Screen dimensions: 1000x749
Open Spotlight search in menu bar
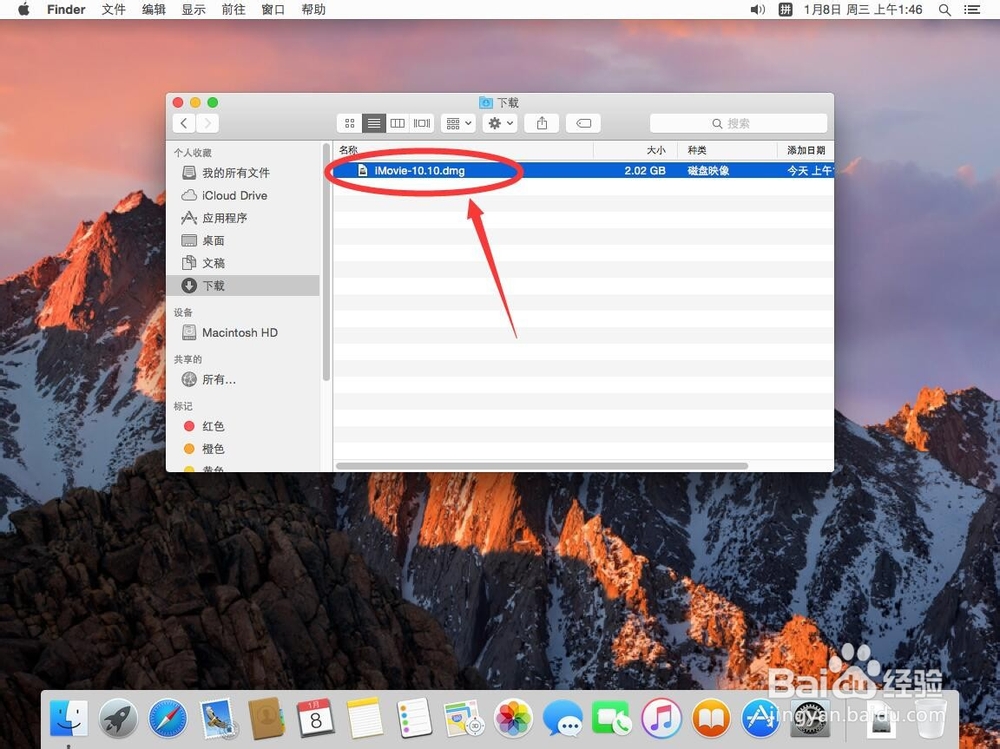[x=945, y=10]
